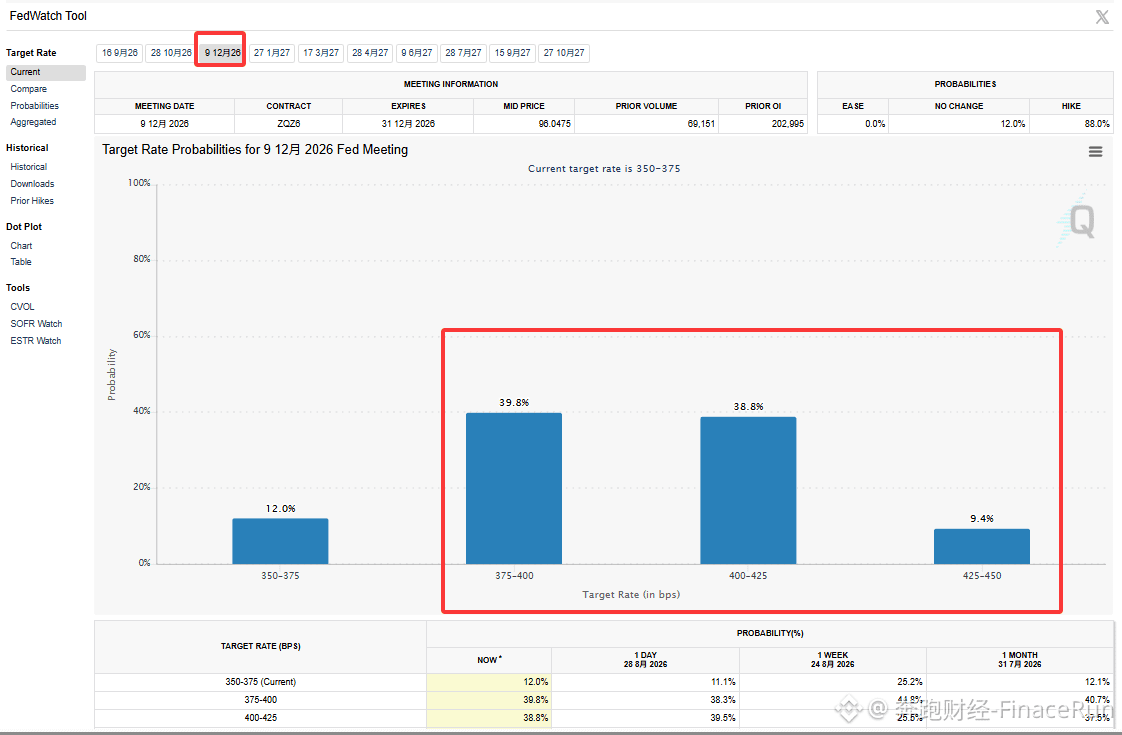Image resolution: width=1122 pixels, height=735 pixels.
Task: Click the prior volume value 69,151
Action: (x=701, y=124)
